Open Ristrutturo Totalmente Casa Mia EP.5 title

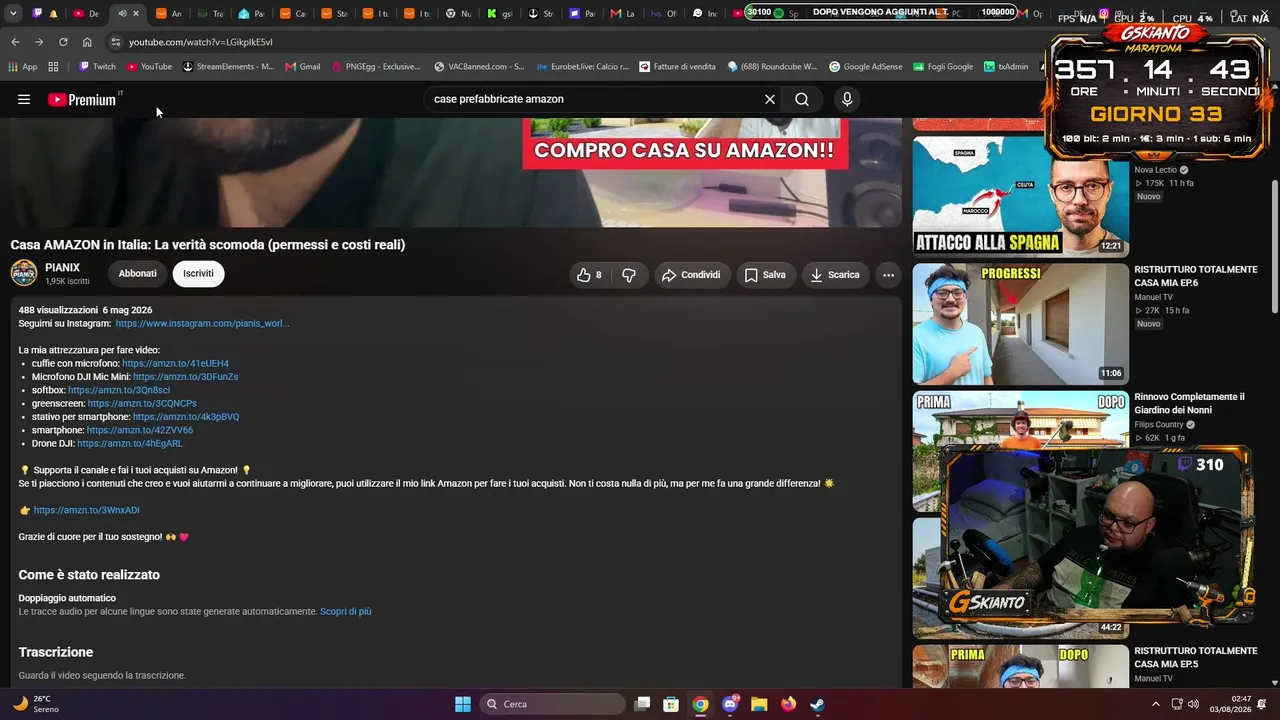[x=1196, y=657]
